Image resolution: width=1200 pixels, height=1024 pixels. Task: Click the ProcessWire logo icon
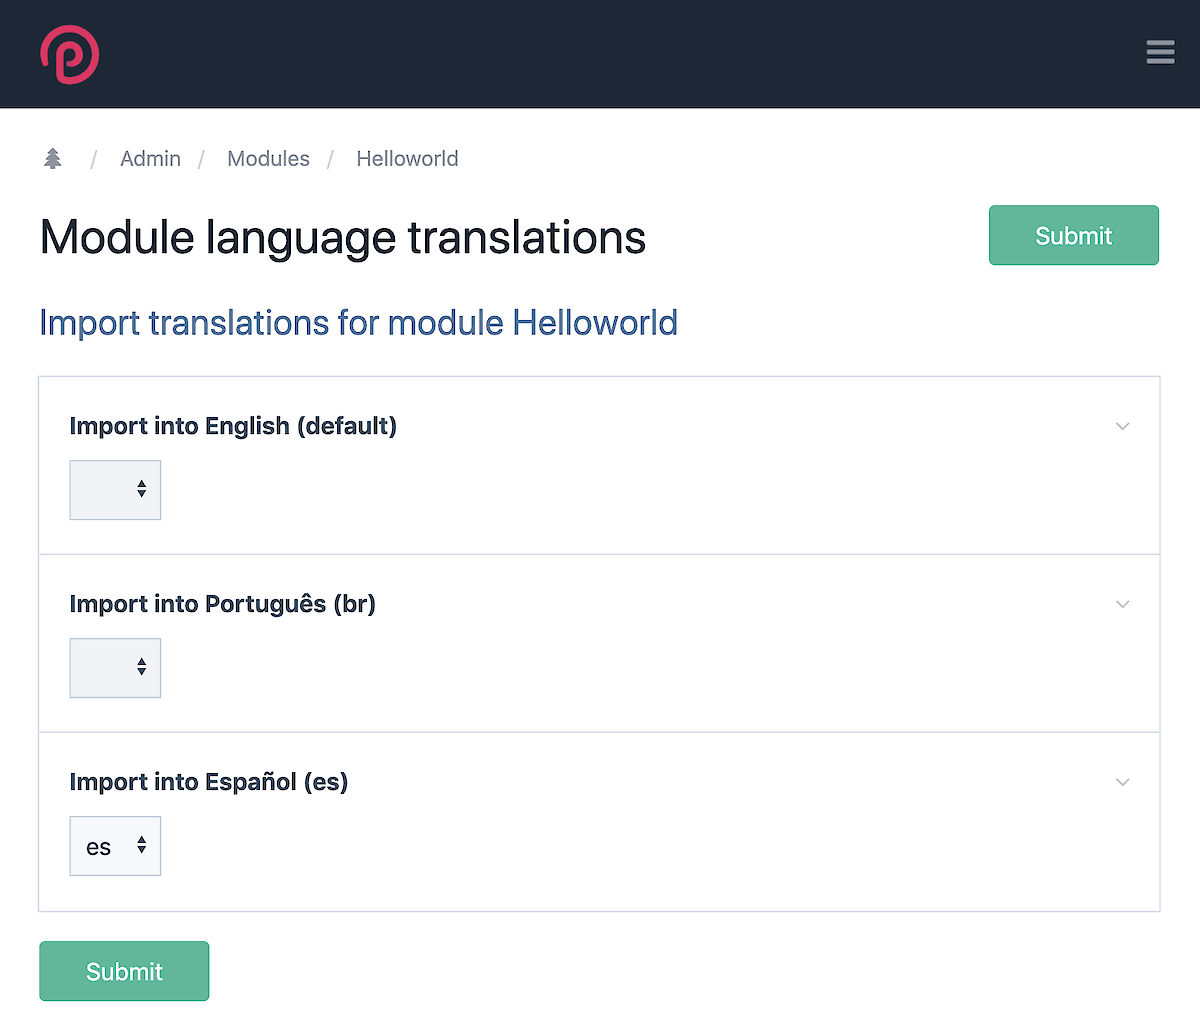point(70,54)
